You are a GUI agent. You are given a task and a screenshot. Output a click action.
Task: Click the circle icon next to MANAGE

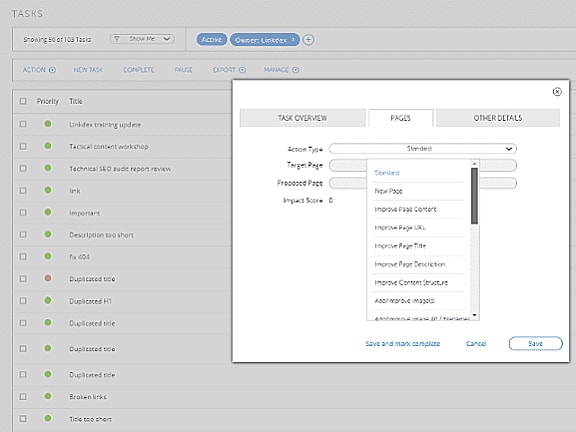[295, 70]
